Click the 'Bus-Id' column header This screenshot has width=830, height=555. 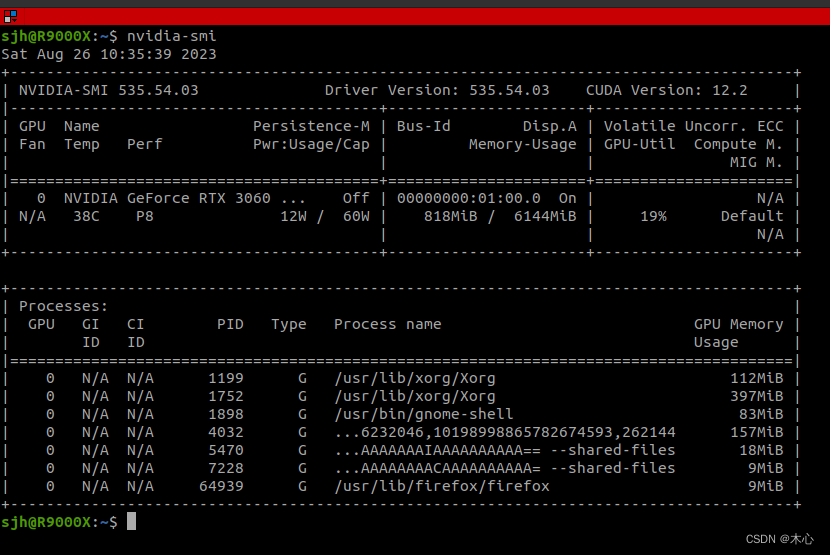pyautogui.click(x=423, y=127)
